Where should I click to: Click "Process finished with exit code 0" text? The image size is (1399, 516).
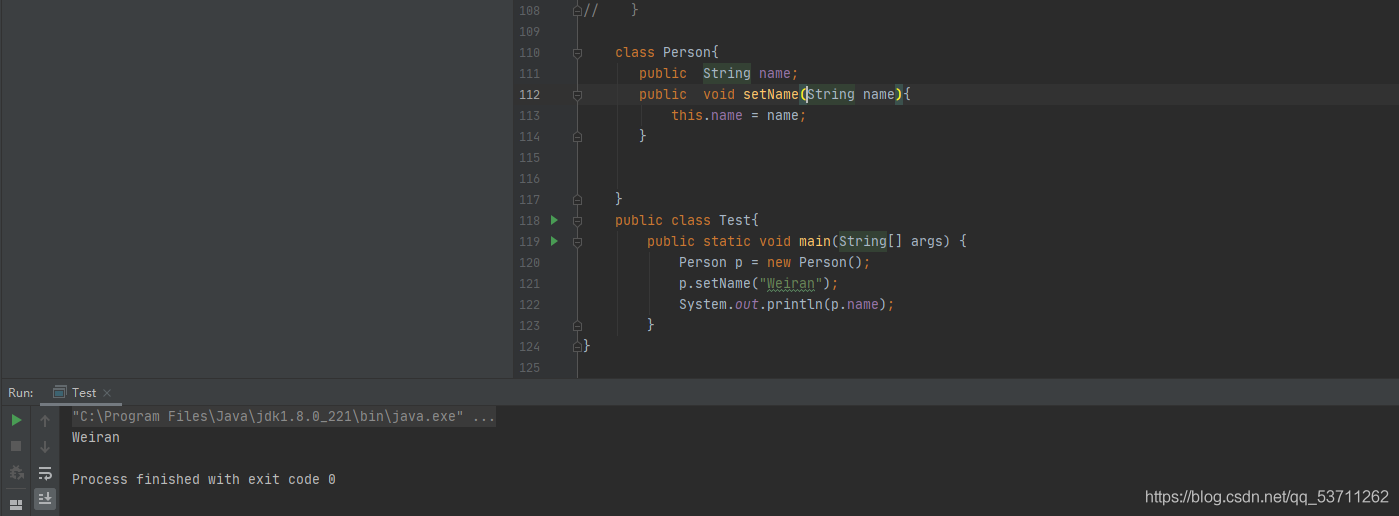click(204, 479)
